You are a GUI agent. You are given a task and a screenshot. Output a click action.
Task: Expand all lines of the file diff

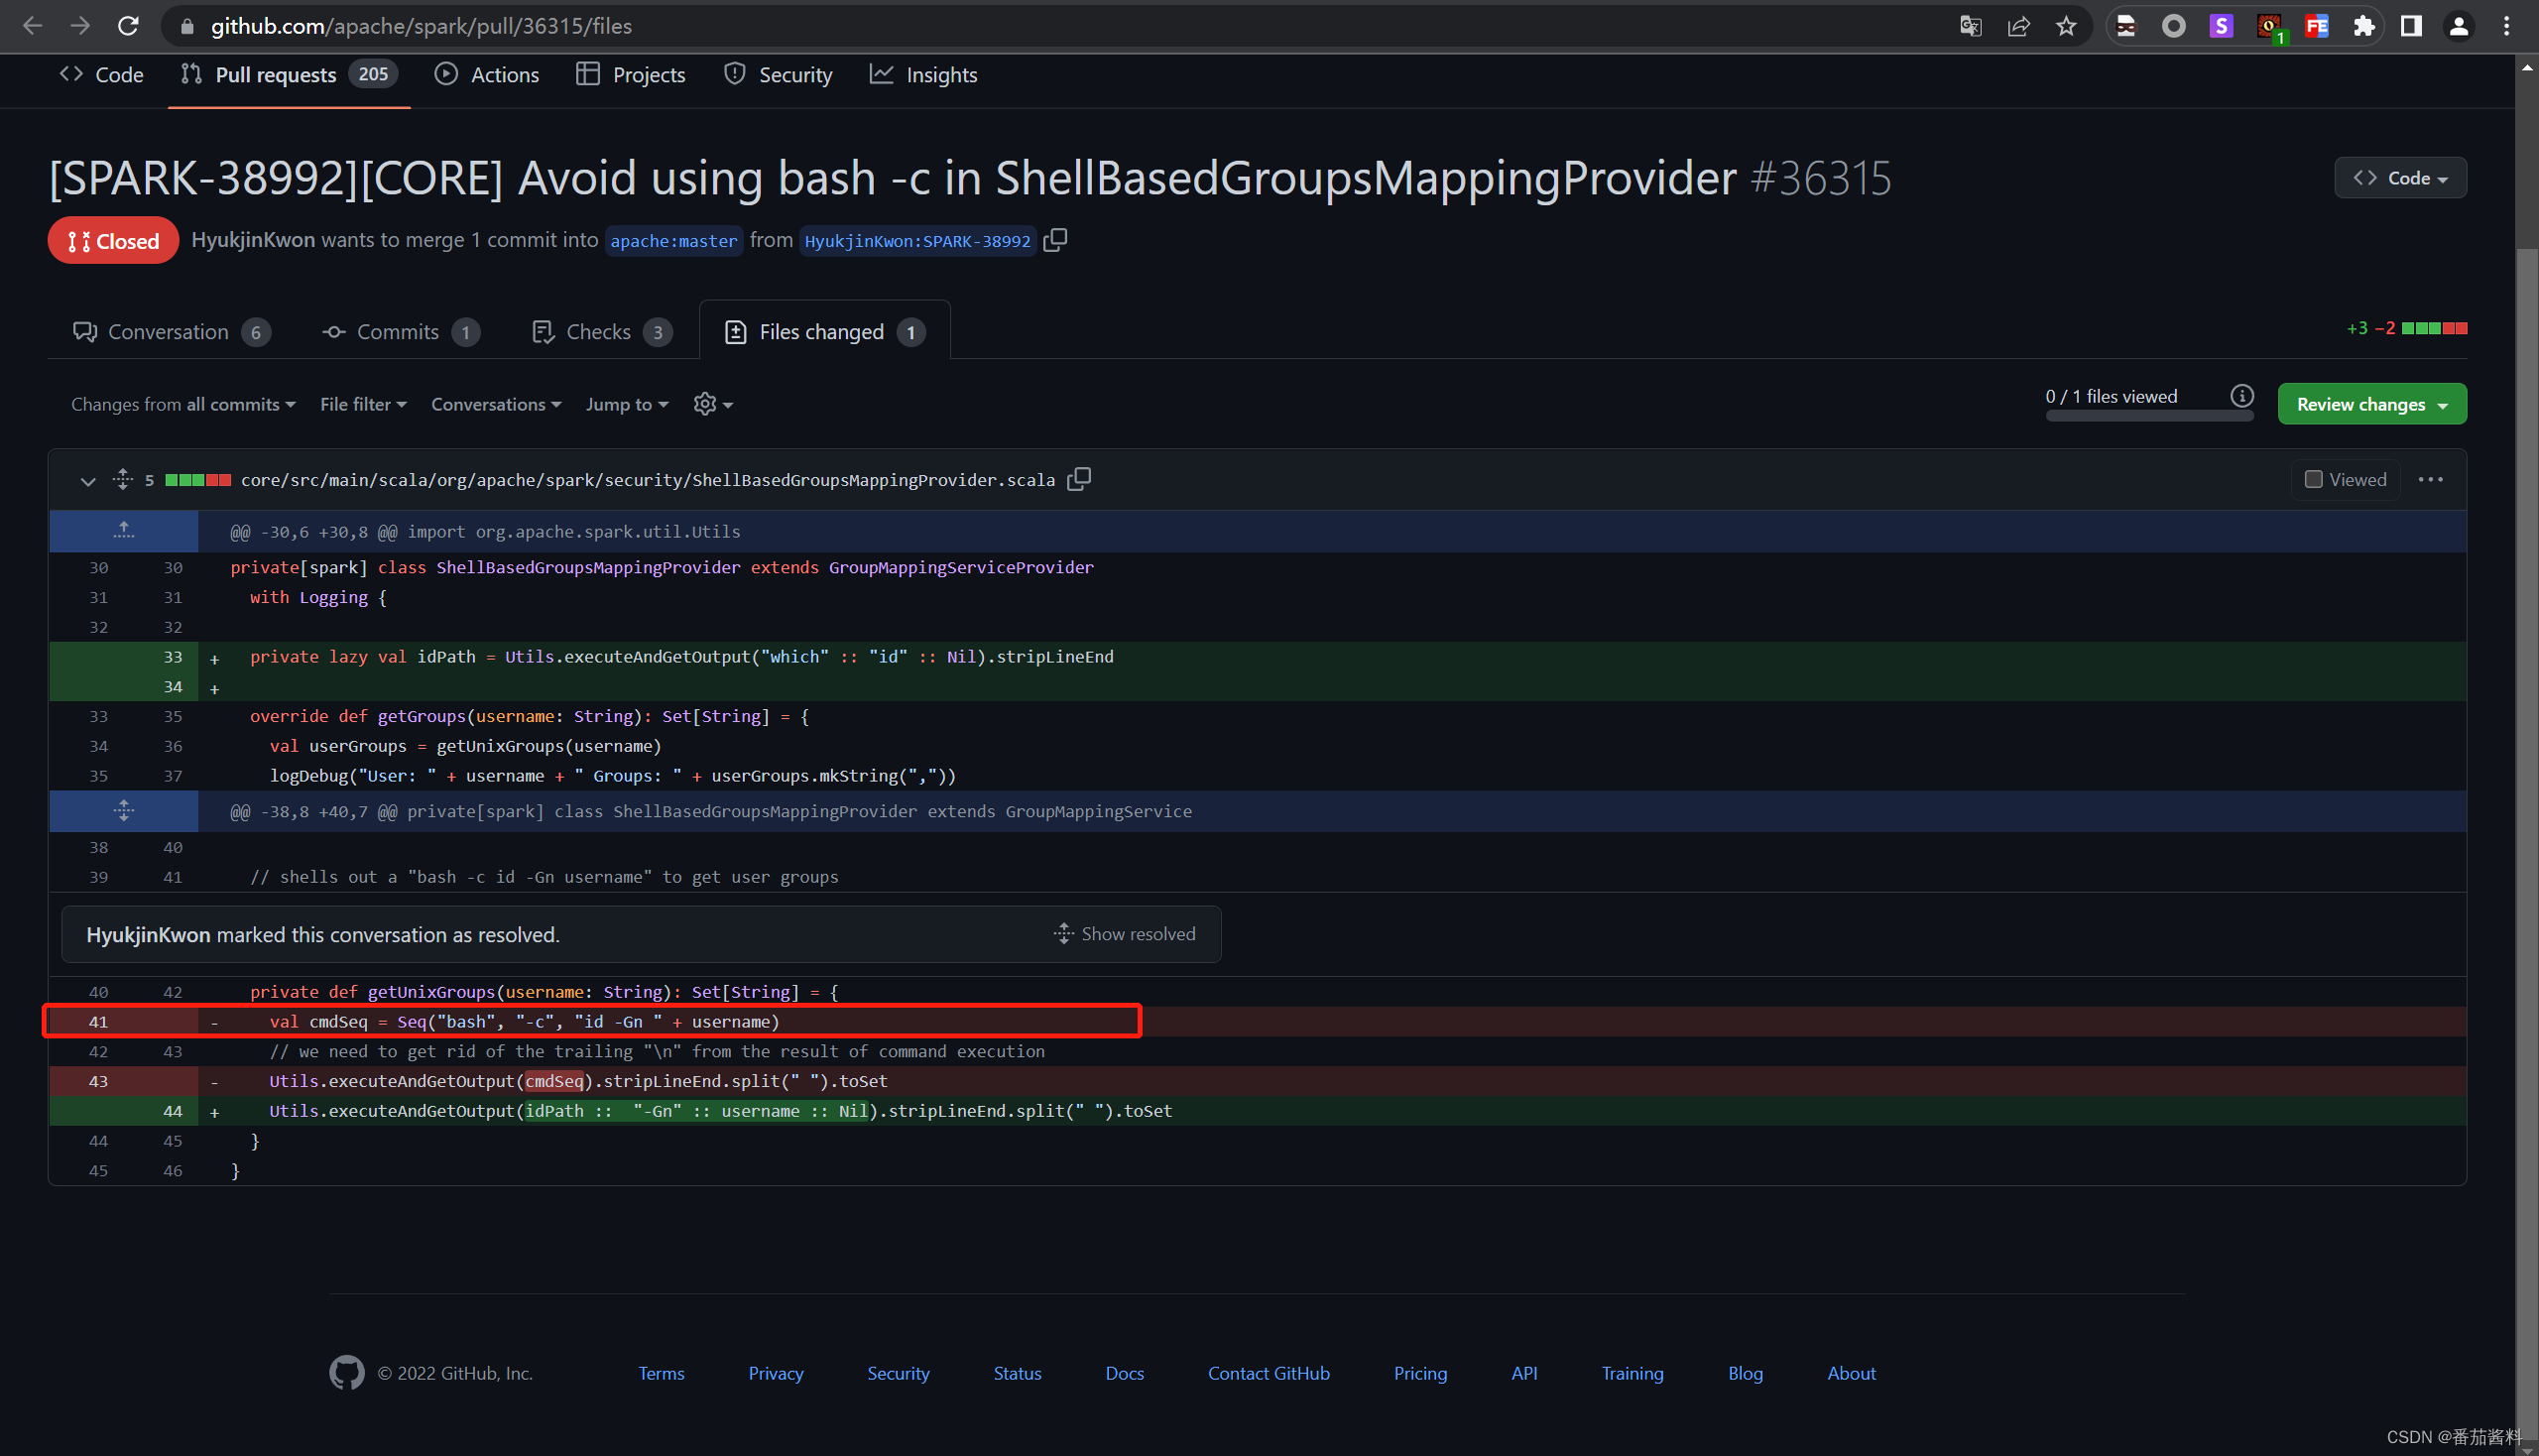click(122, 480)
